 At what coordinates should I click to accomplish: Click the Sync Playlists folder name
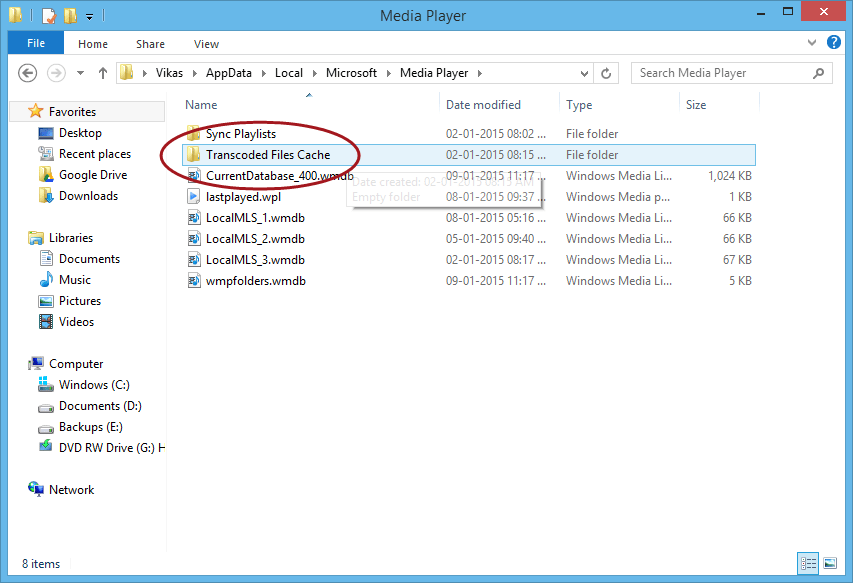[241, 134]
